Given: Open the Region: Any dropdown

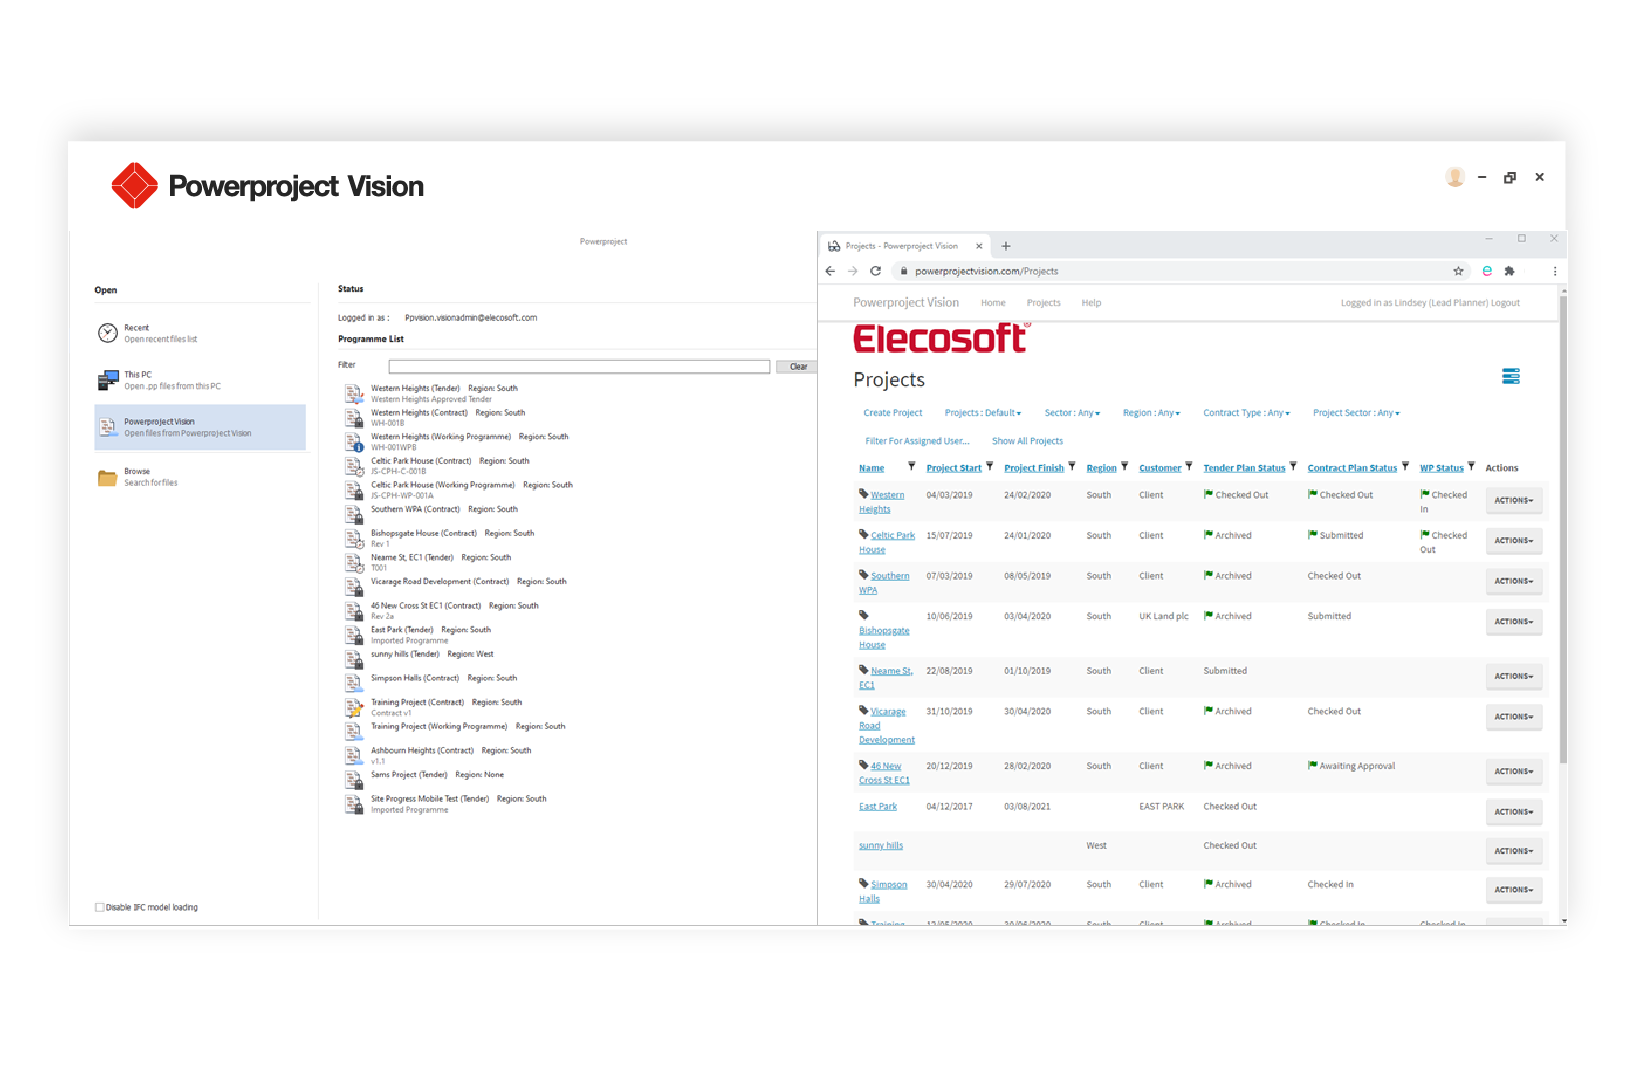Looking at the screenshot, I should (x=1151, y=413).
